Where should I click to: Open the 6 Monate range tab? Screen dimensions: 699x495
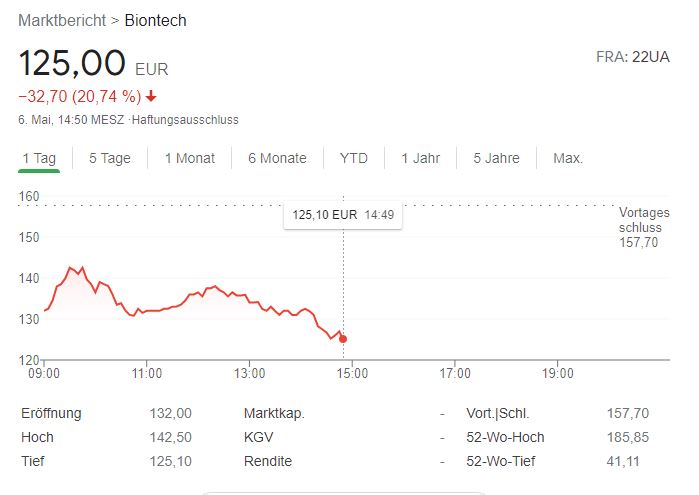pos(277,158)
